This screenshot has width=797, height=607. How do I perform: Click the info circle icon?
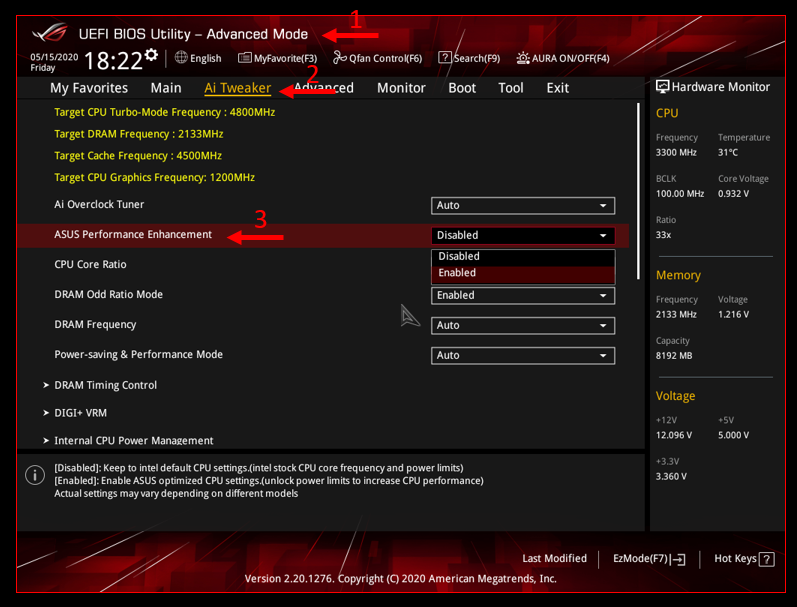click(35, 475)
